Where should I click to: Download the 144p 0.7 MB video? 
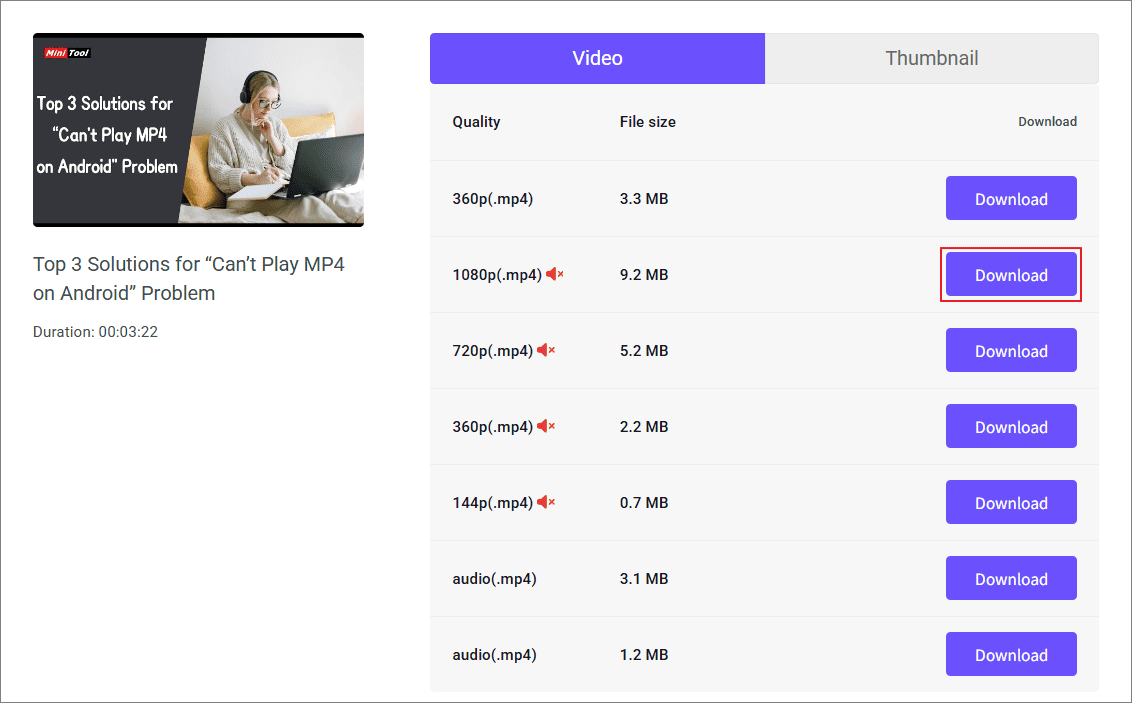tap(1011, 503)
